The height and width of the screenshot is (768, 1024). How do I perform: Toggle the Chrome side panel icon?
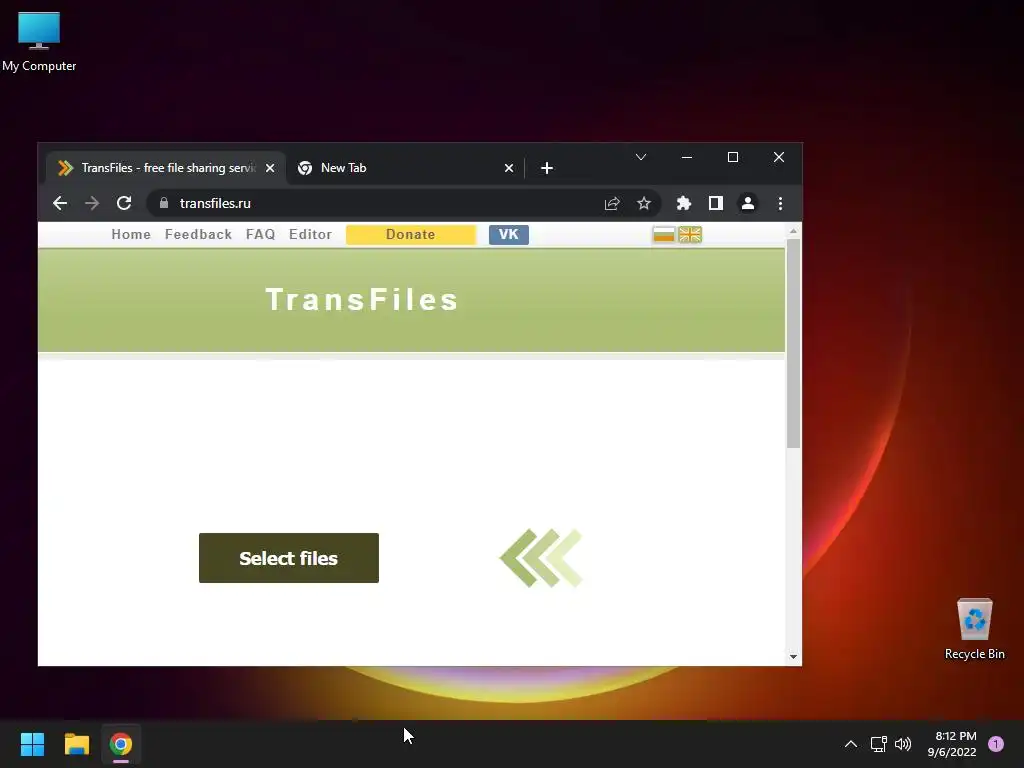[716, 203]
